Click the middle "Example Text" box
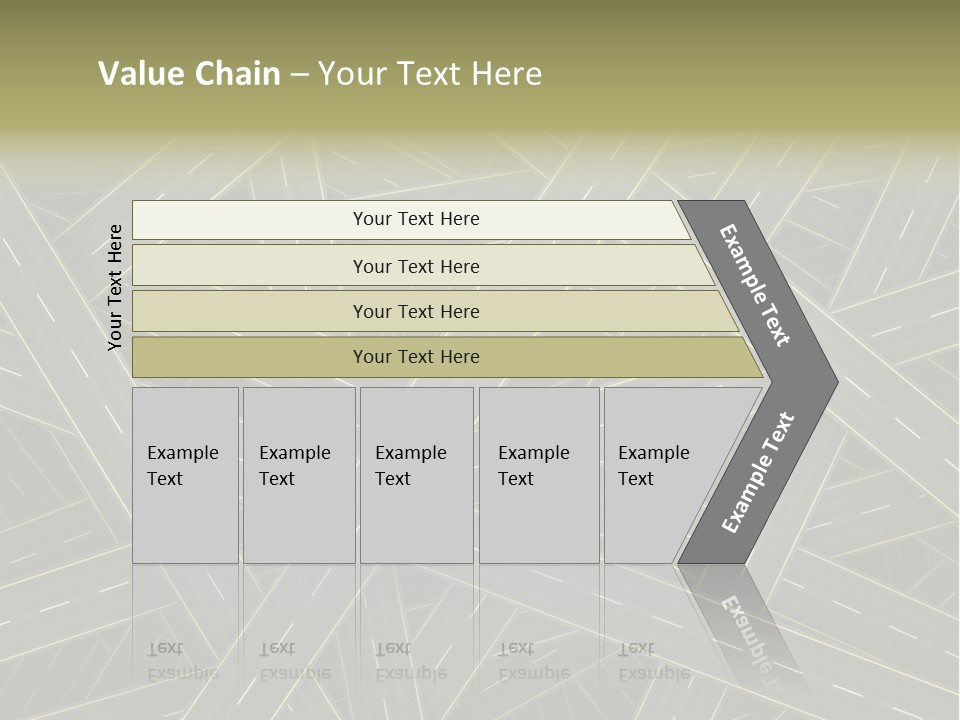 coord(416,475)
